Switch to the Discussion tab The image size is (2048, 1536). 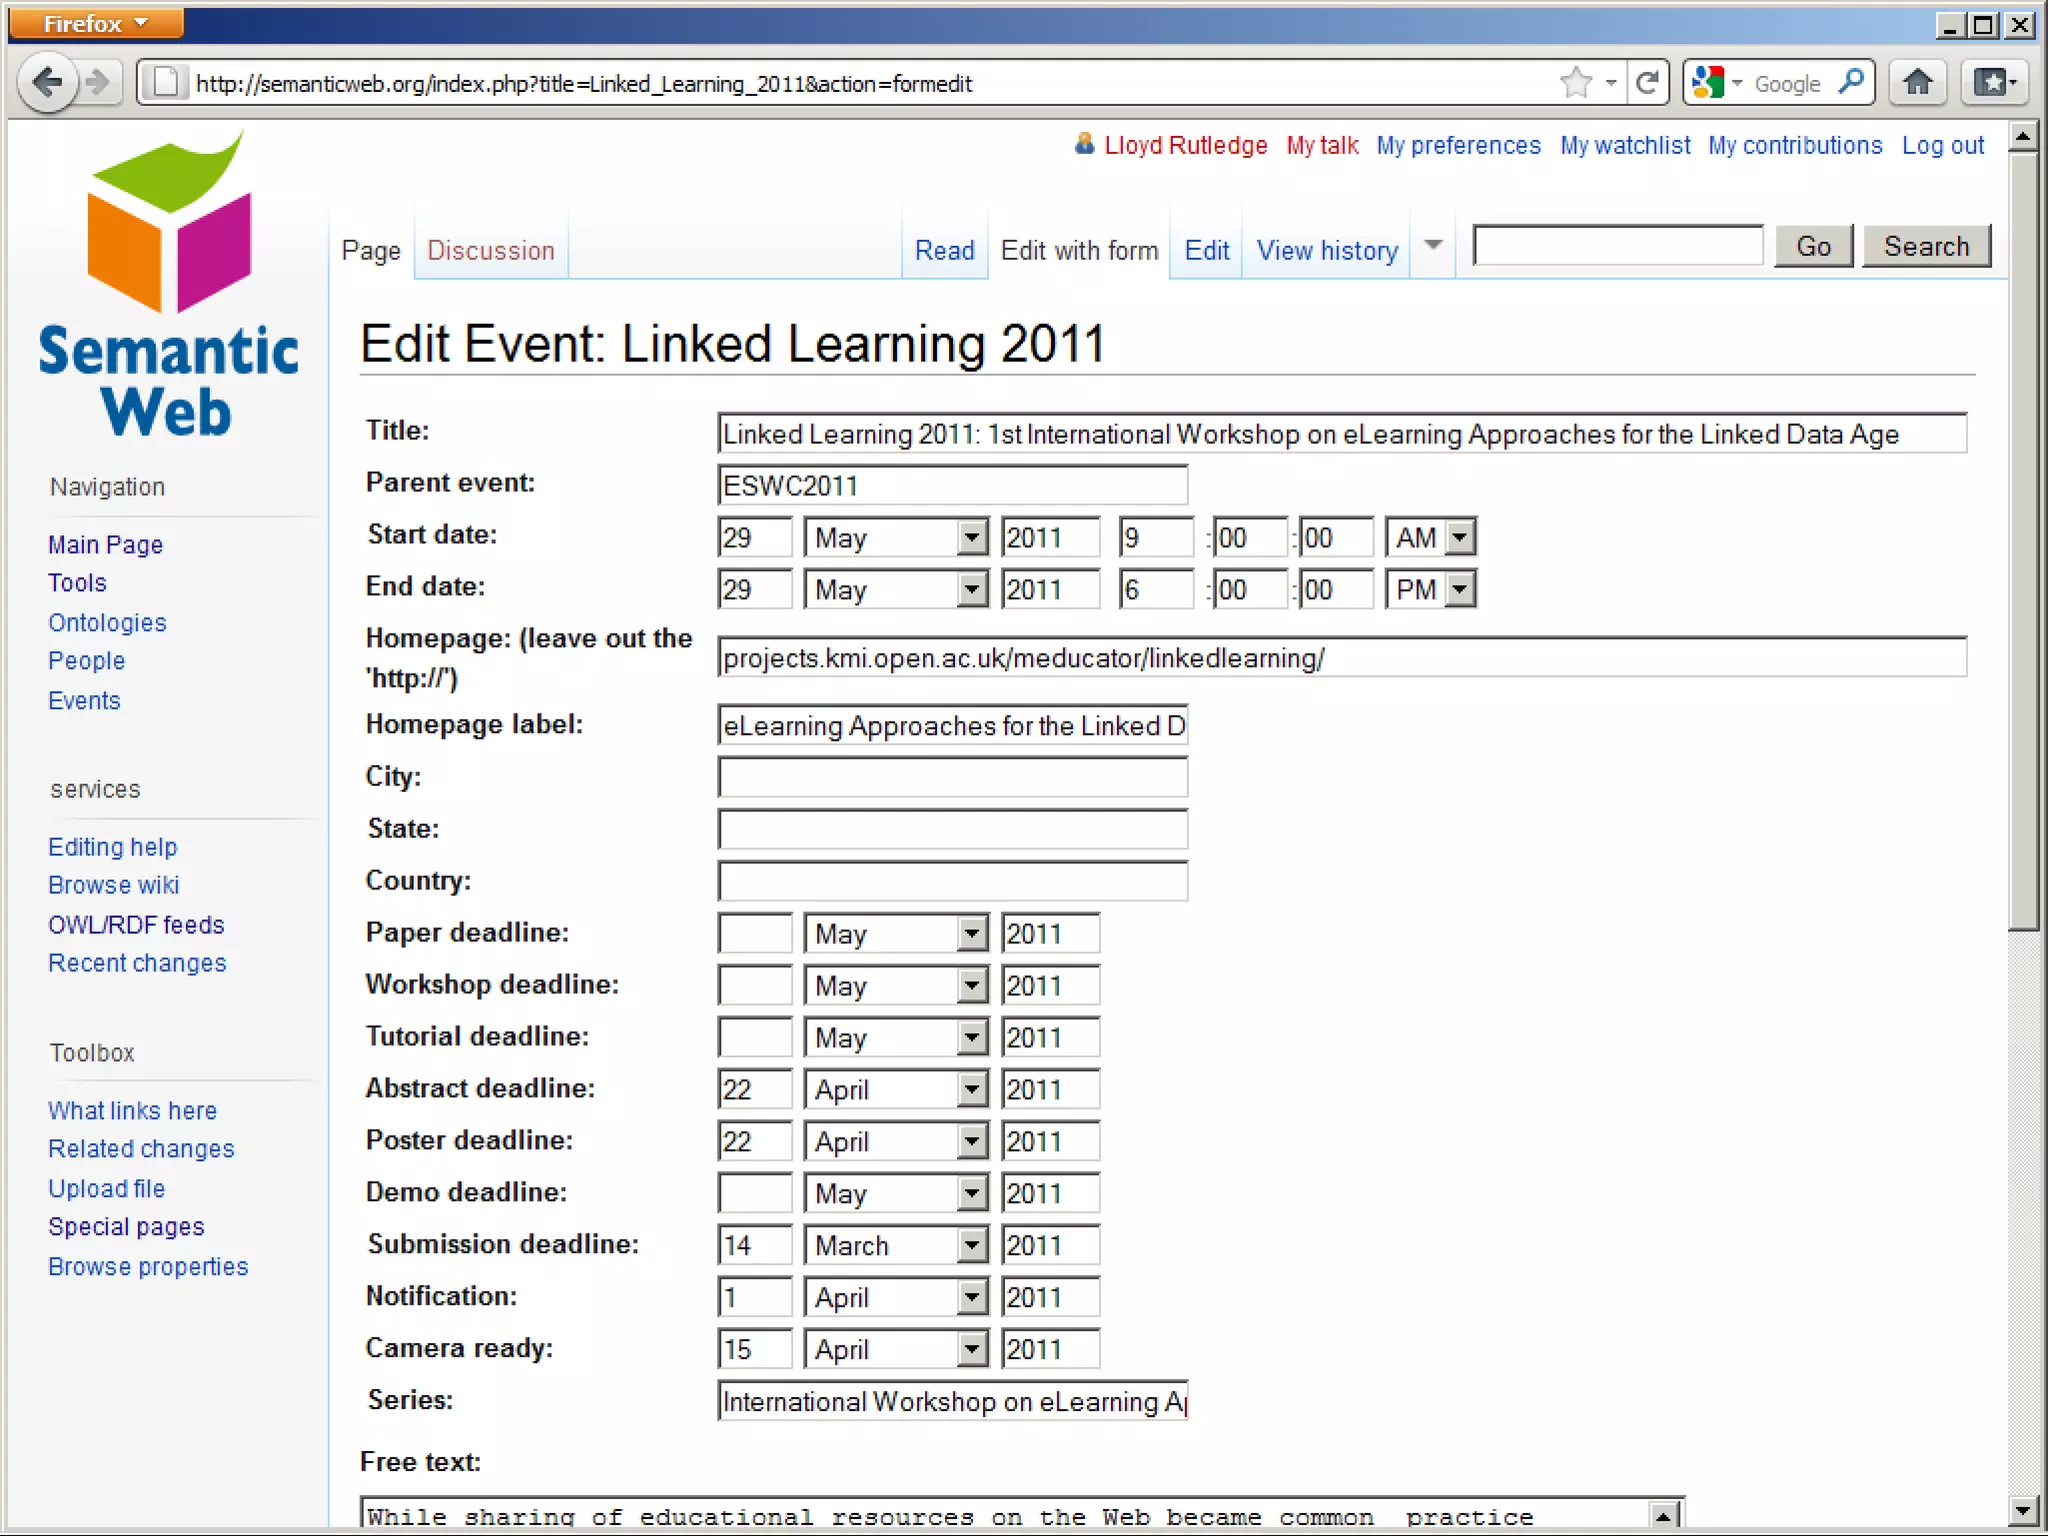coord(491,250)
